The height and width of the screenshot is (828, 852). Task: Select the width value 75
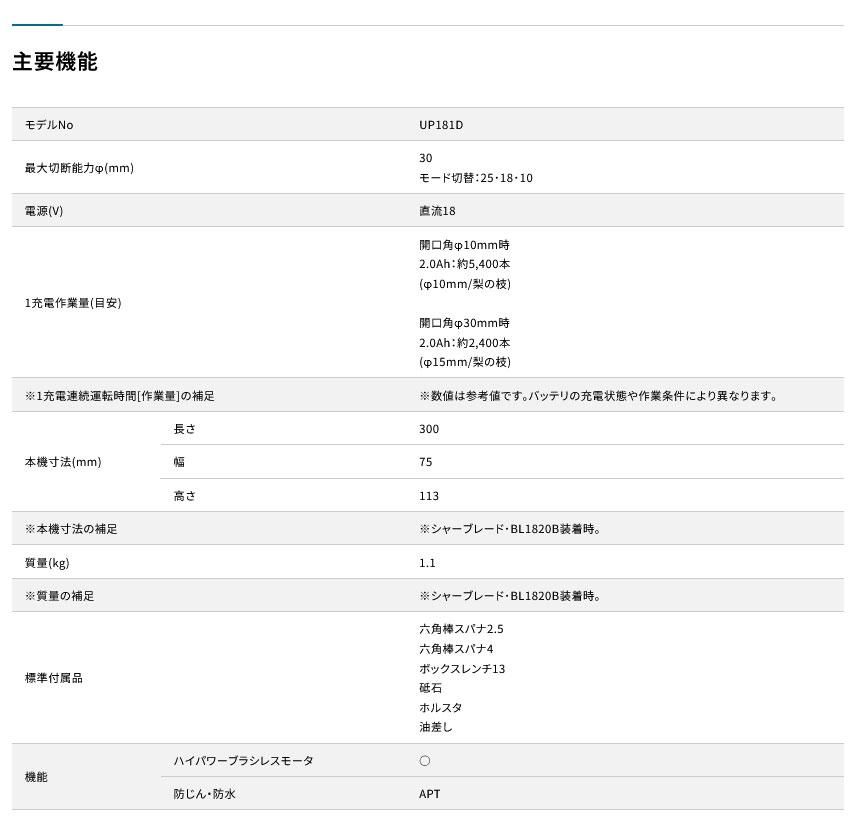tap(425, 462)
